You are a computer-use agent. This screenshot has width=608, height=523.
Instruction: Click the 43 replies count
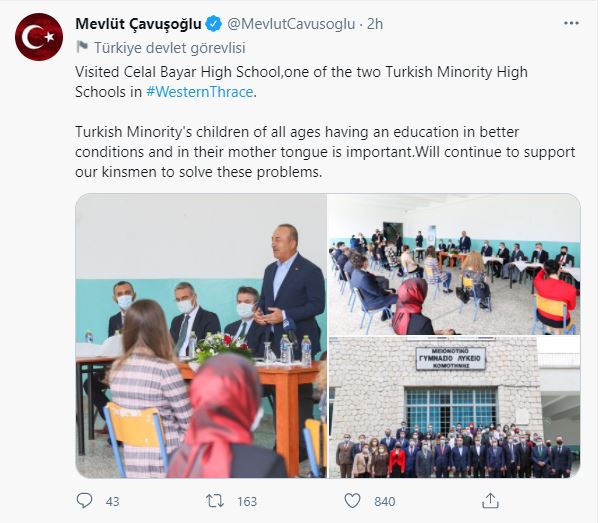click(x=112, y=502)
